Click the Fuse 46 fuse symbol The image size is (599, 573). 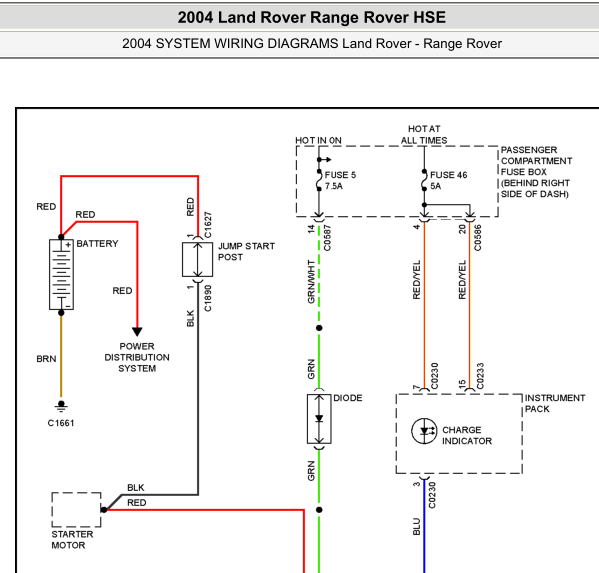pos(424,180)
